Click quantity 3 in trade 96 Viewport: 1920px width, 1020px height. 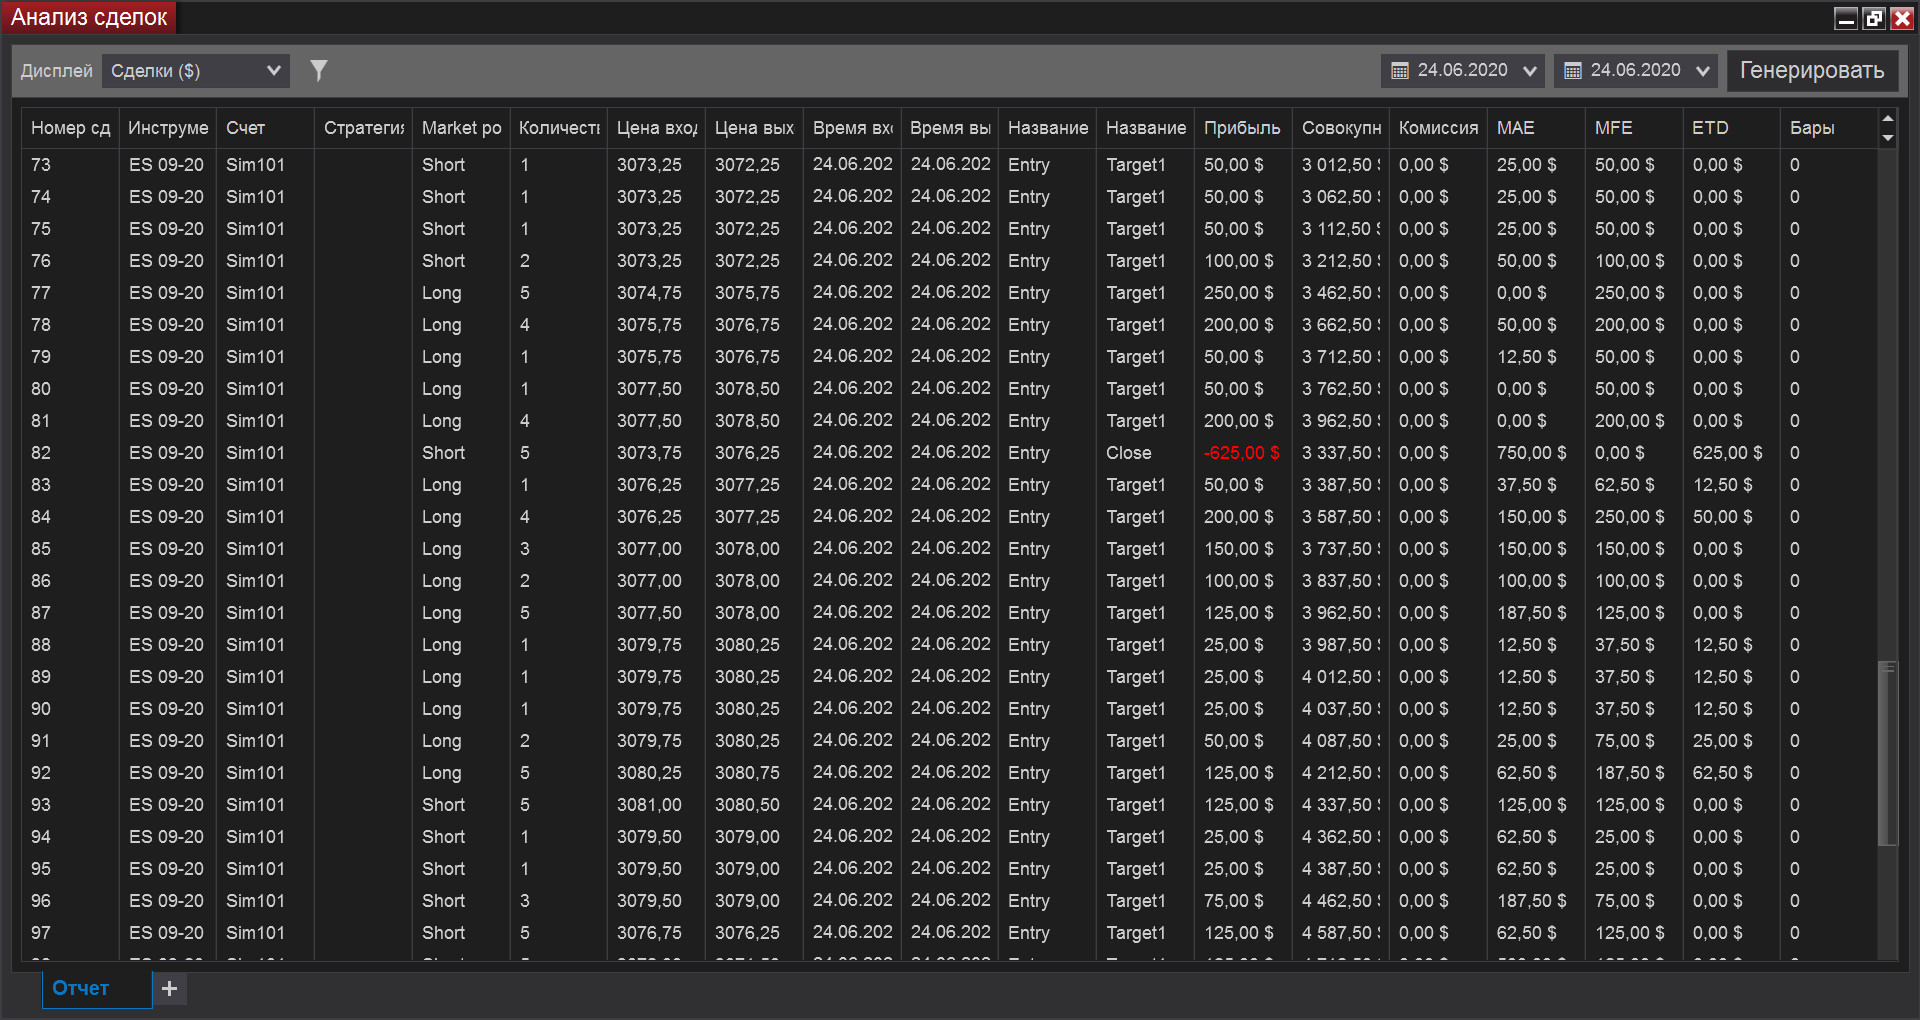[x=525, y=901]
